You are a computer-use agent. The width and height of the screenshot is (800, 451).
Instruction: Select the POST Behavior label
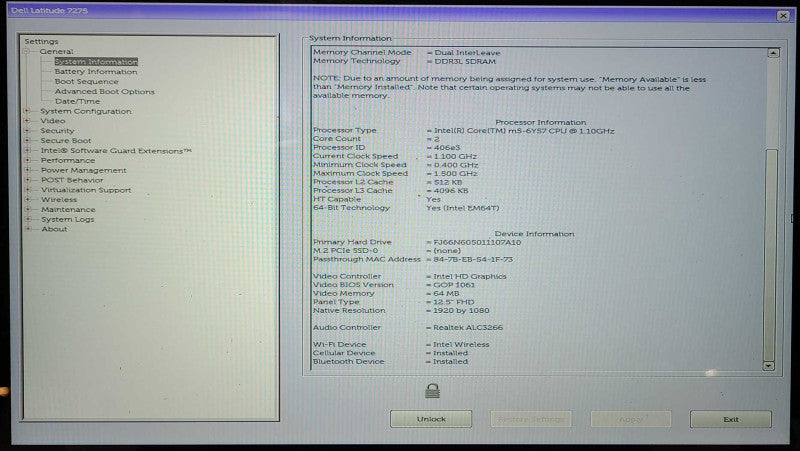tap(72, 180)
